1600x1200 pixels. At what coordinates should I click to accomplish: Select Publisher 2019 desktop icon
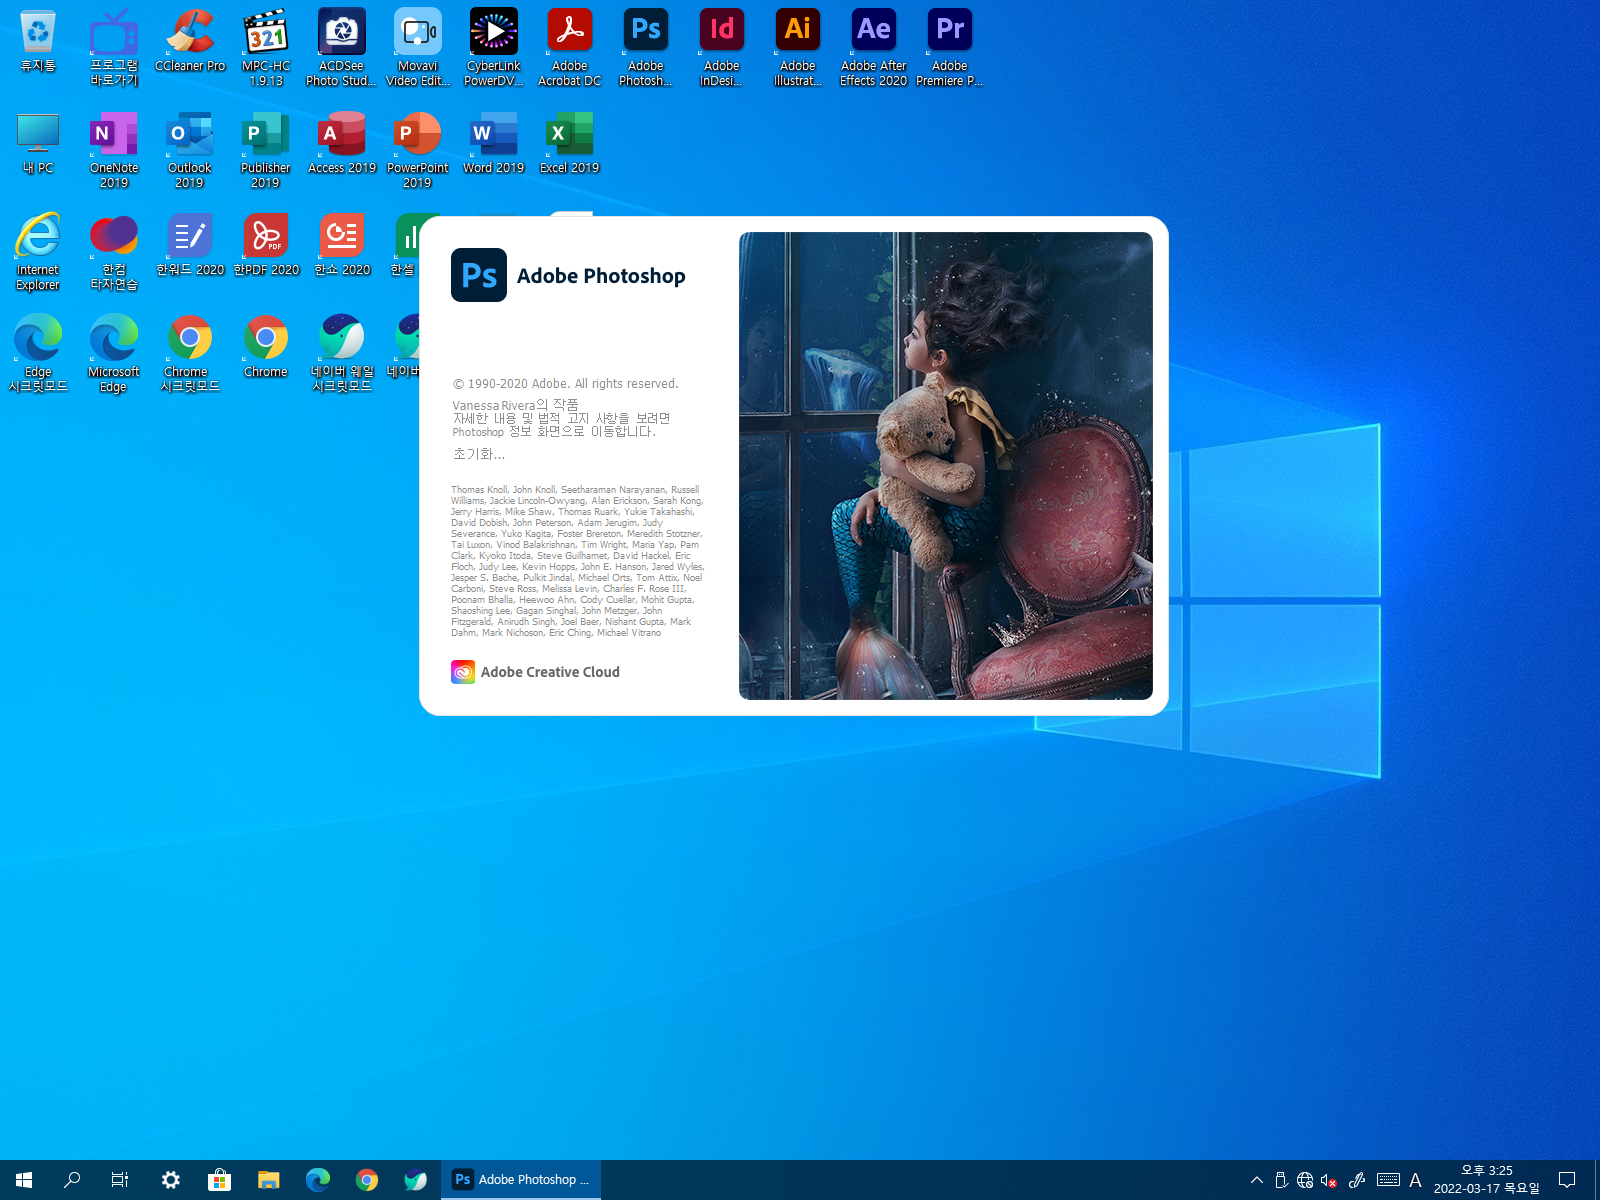(x=266, y=150)
